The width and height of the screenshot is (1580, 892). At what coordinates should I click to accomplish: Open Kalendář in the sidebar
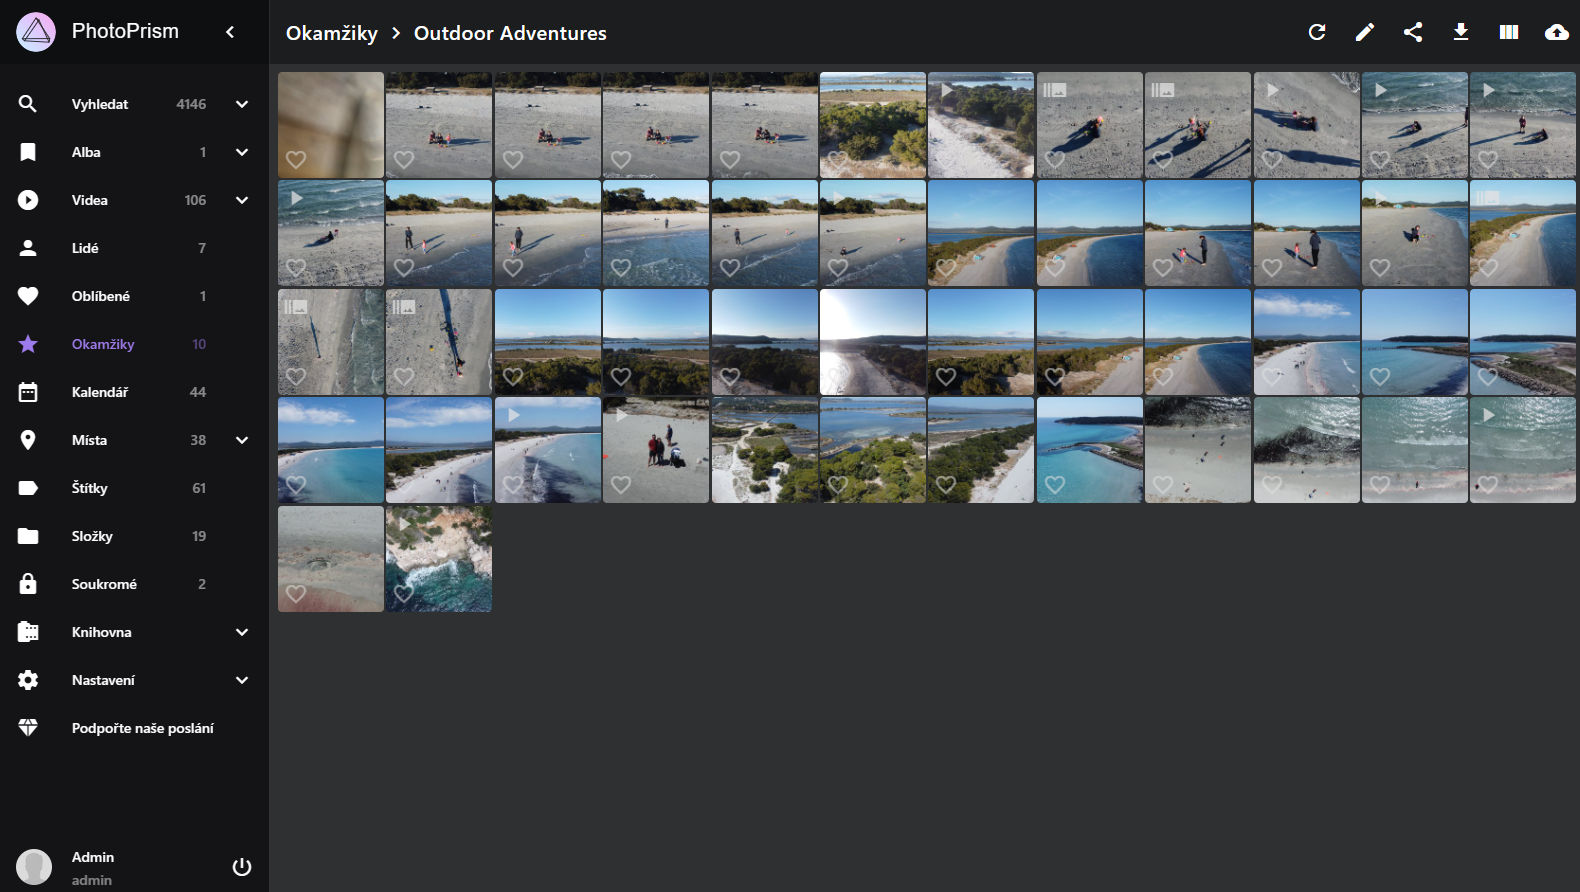tap(100, 392)
